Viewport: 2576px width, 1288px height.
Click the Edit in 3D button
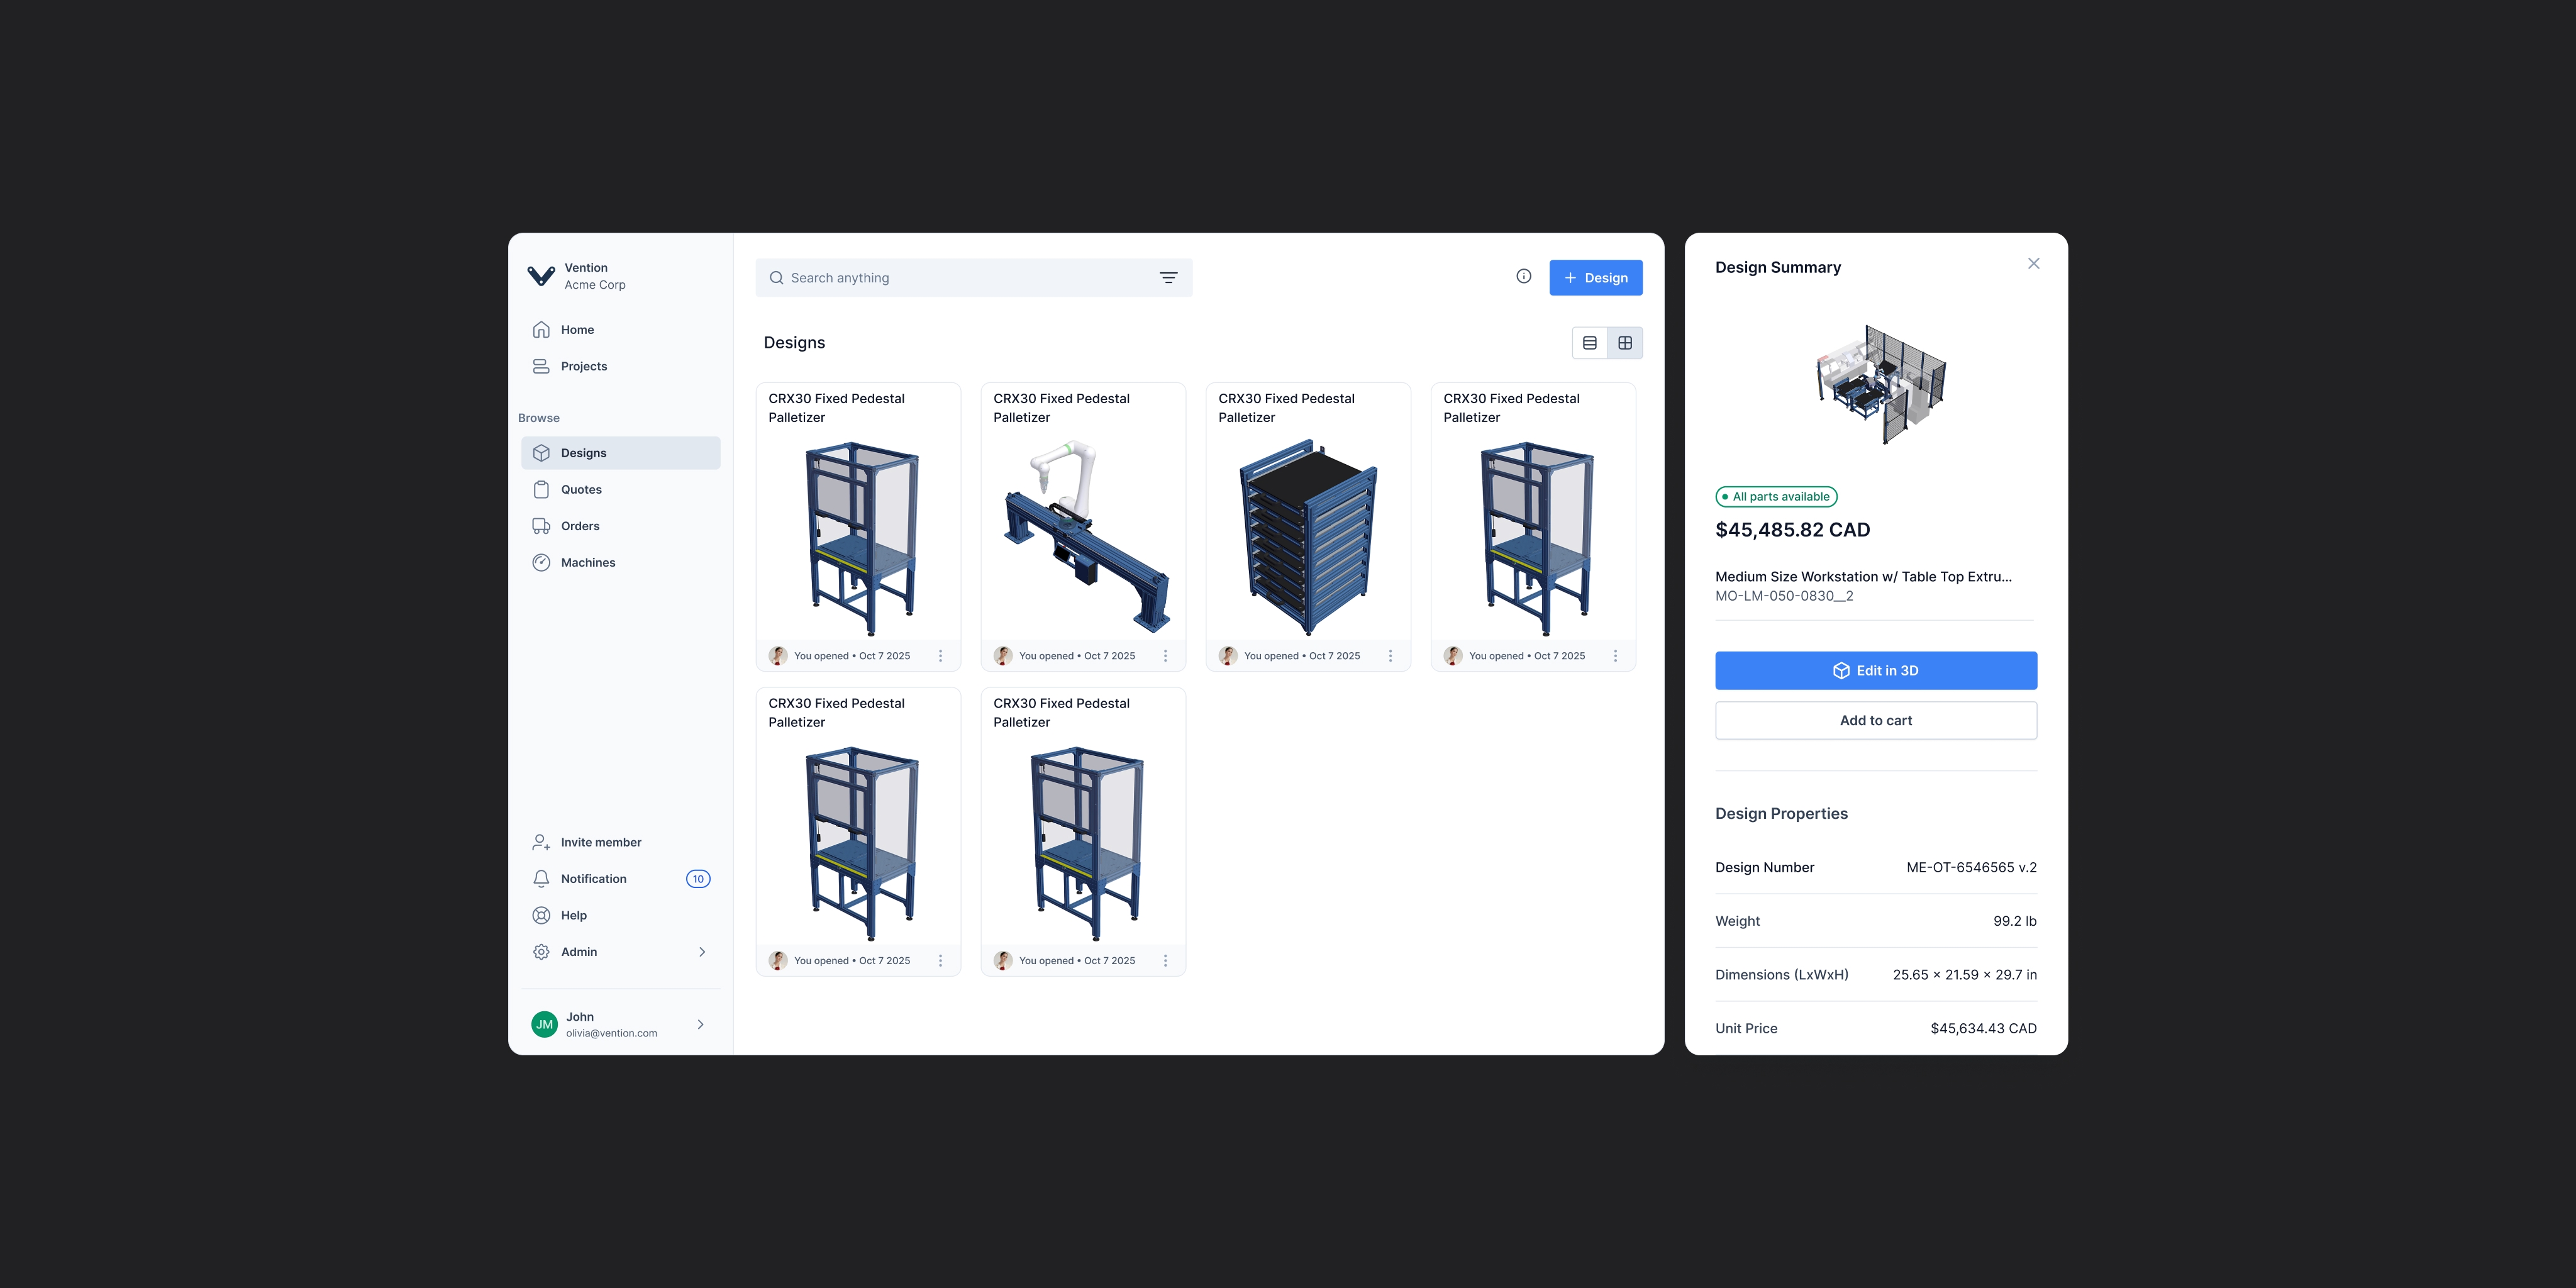[1875, 671]
